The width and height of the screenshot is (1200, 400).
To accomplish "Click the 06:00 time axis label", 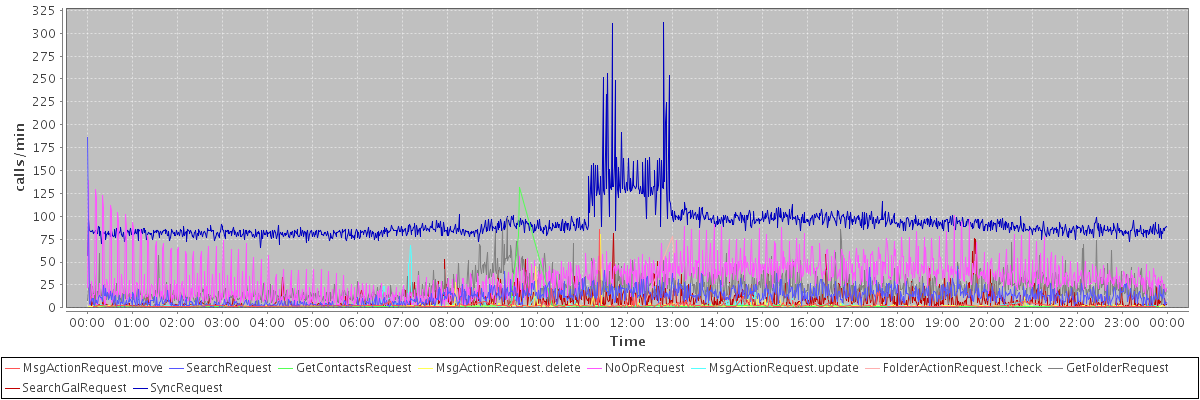I will 357,323.
